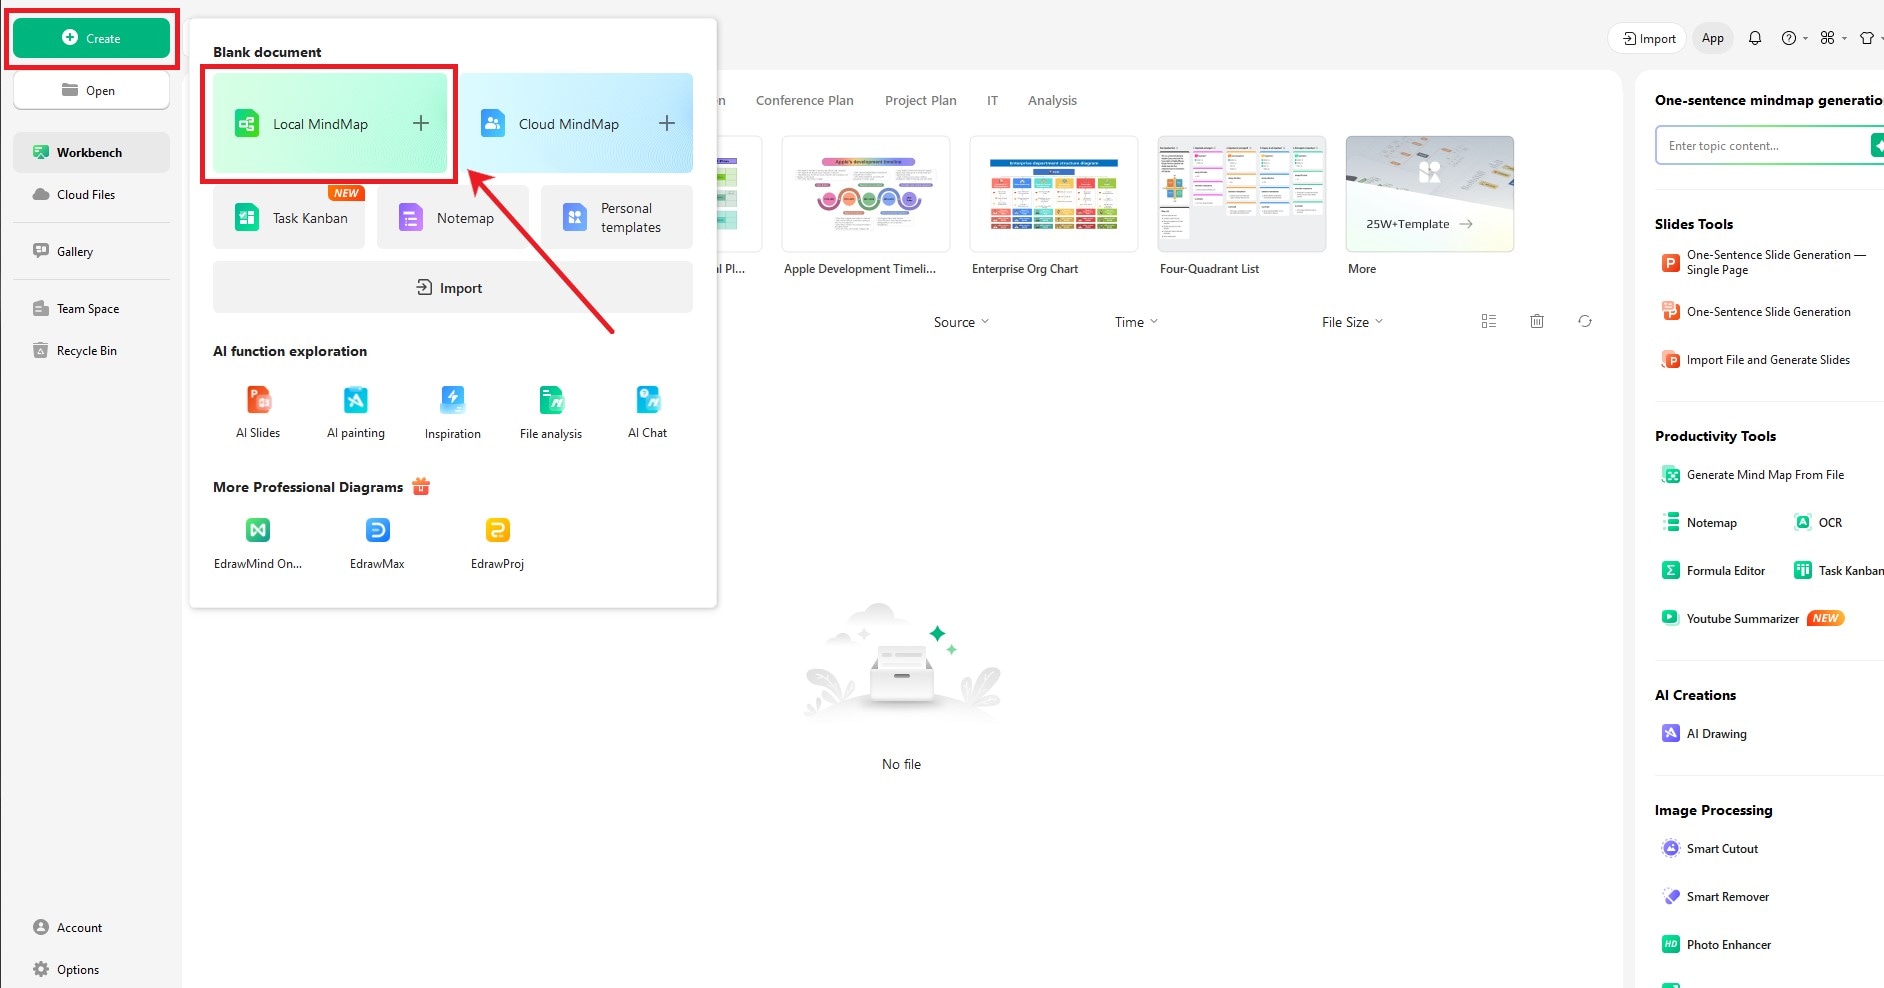The width and height of the screenshot is (1884, 988).
Task: Open the apps grid dropdown
Action: pyautogui.click(x=1833, y=38)
